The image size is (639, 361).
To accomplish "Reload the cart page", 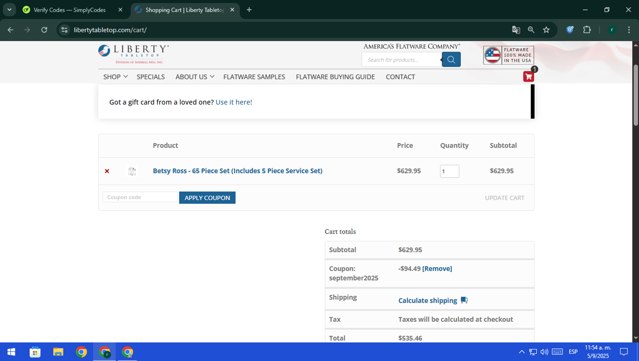I will [x=44, y=30].
